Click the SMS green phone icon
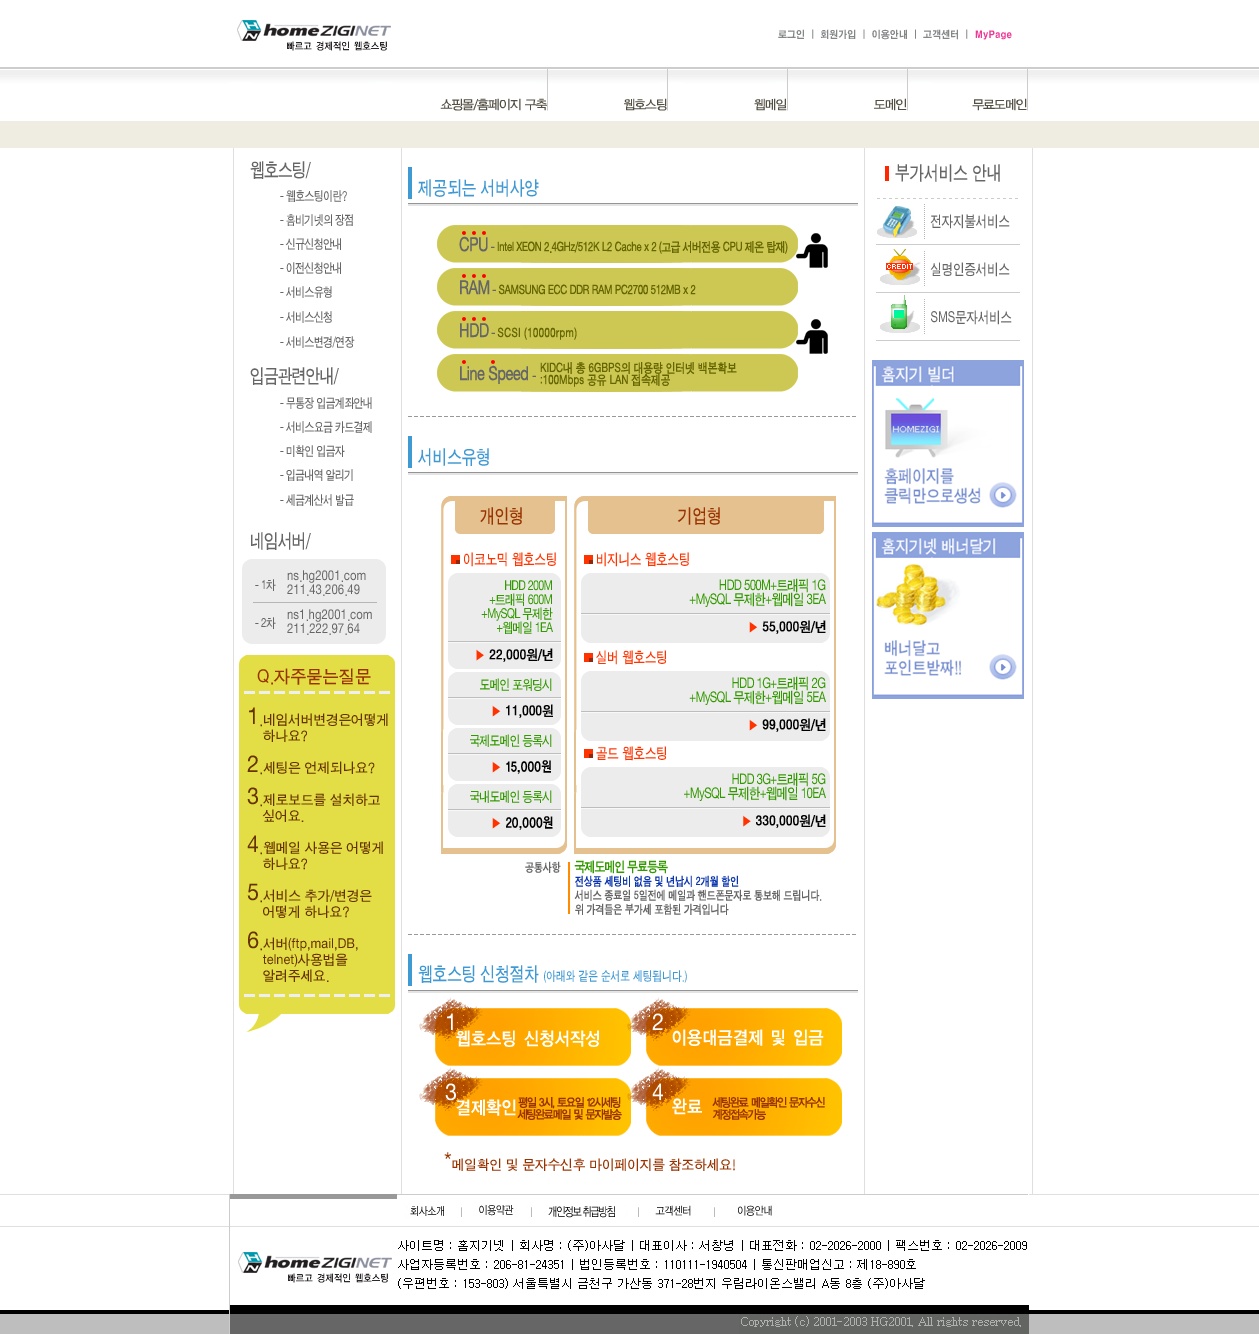 (x=899, y=315)
